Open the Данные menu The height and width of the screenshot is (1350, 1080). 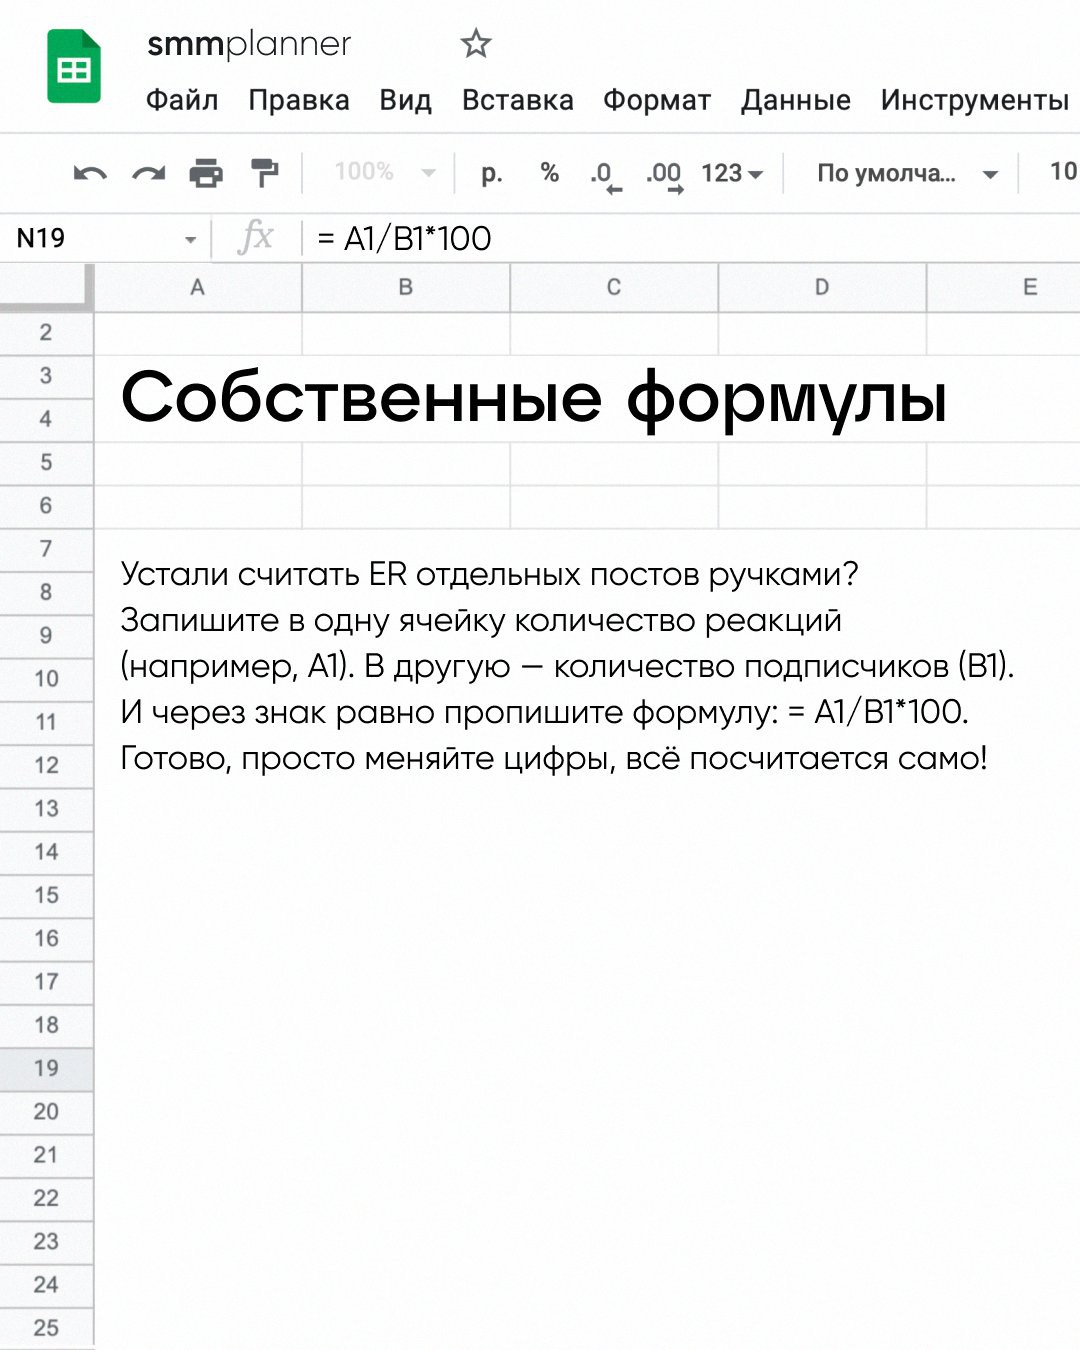click(796, 100)
